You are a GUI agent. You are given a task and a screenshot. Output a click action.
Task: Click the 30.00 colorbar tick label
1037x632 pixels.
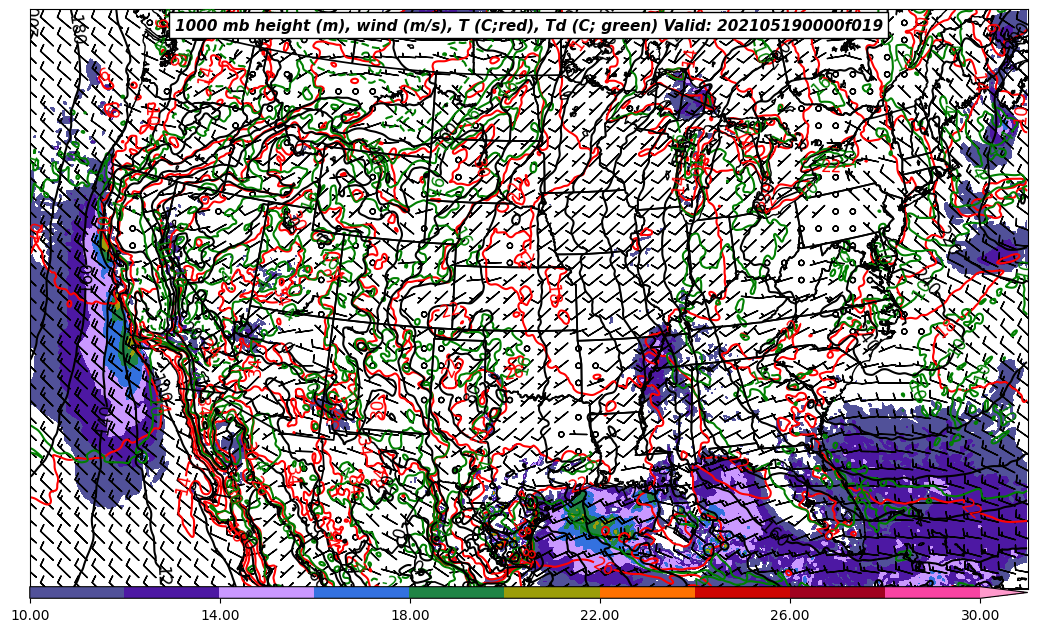click(x=980, y=615)
